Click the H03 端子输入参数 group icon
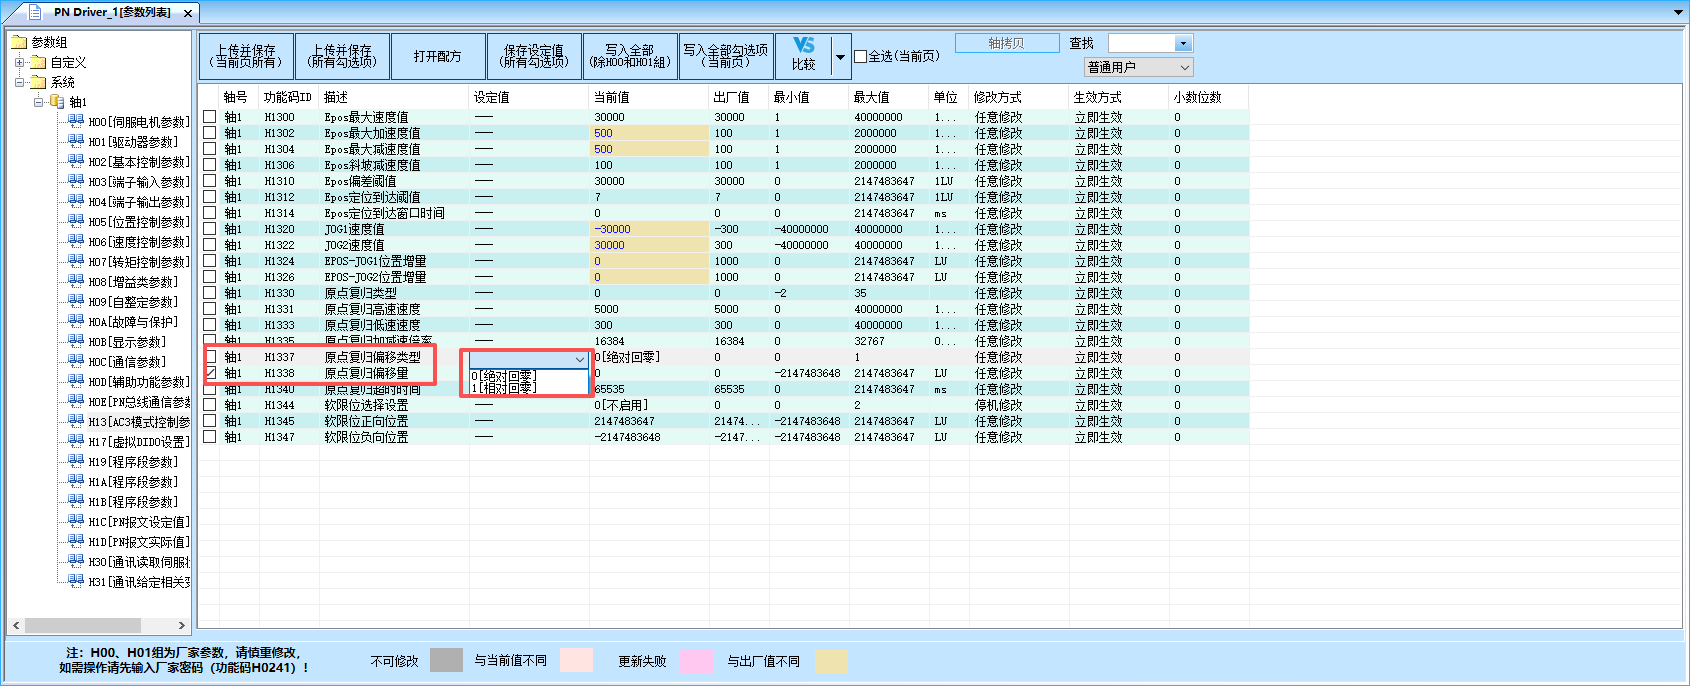The image size is (1690, 686). click(x=76, y=180)
